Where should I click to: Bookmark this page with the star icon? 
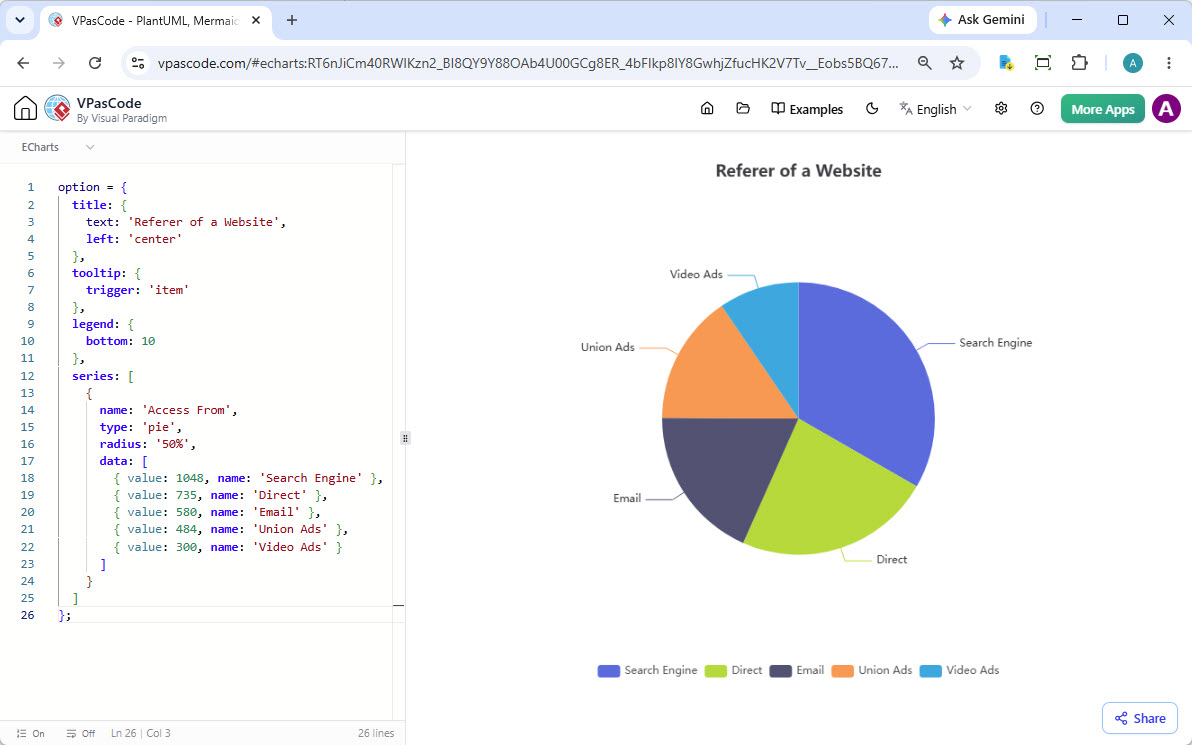[x=957, y=63]
